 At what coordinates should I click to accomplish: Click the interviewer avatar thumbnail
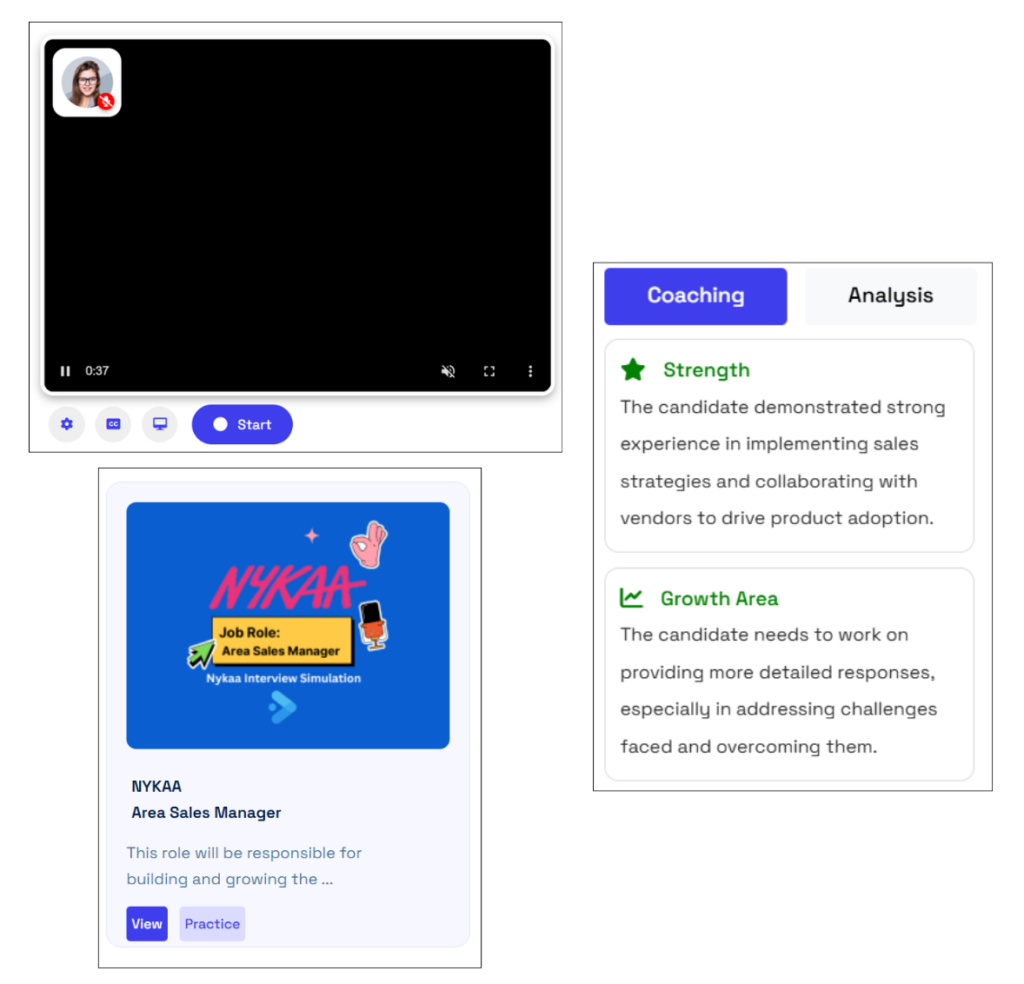(86, 82)
